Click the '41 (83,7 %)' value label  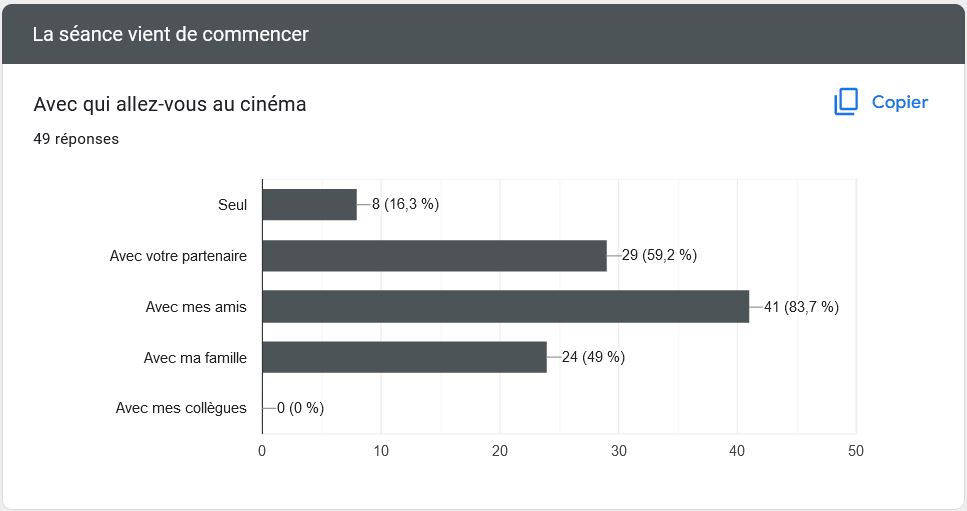tap(801, 307)
